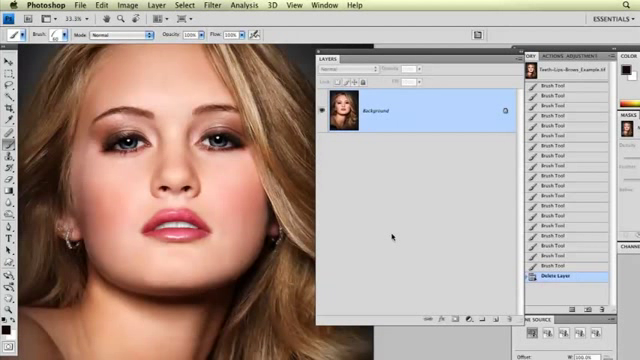
Task: Select the Gradient tool
Action: (8, 191)
